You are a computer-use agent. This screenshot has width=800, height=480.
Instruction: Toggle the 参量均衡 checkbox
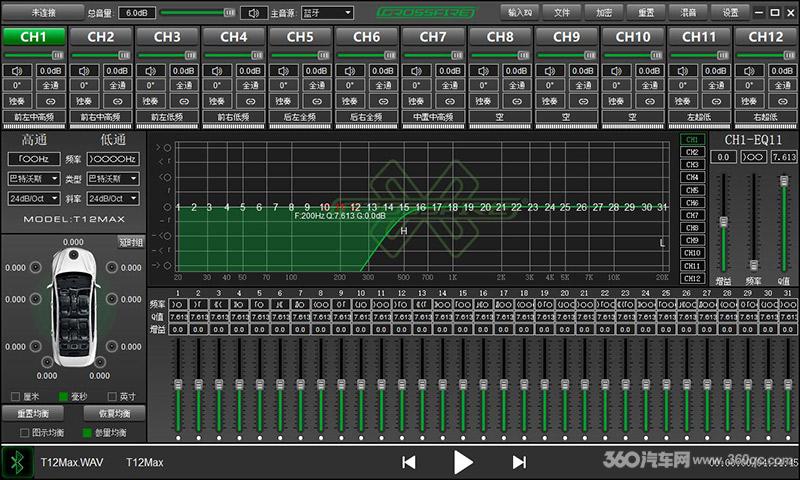click(x=87, y=433)
